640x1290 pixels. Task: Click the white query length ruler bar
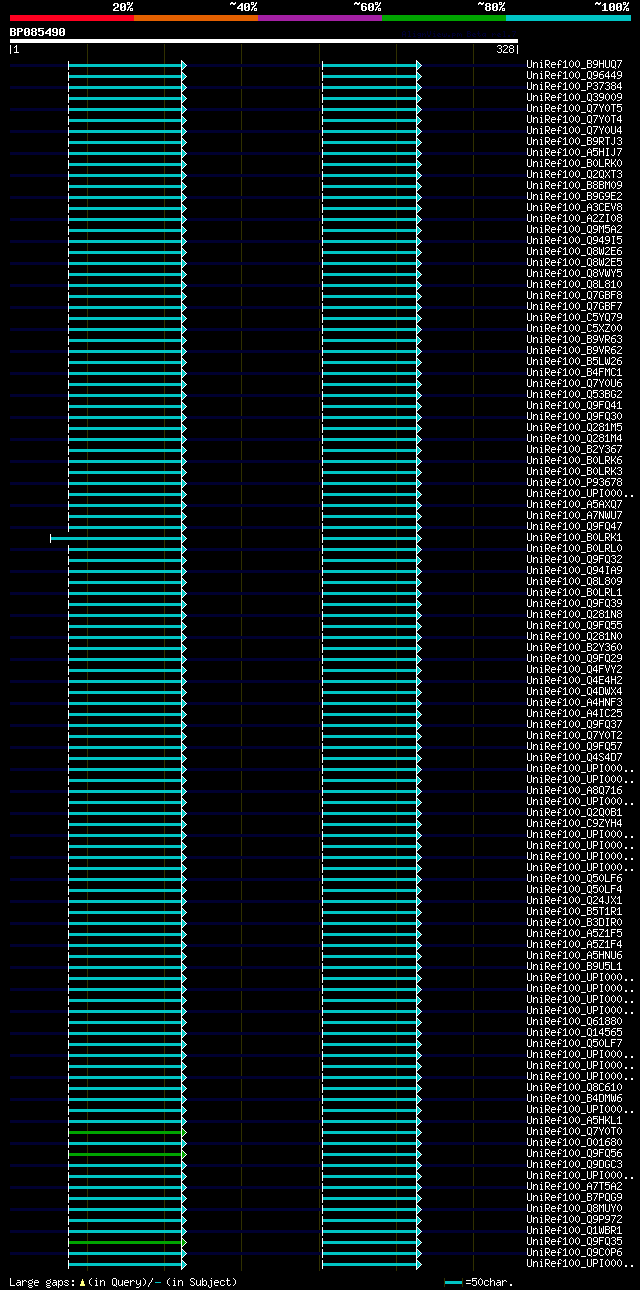coord(264,41)
